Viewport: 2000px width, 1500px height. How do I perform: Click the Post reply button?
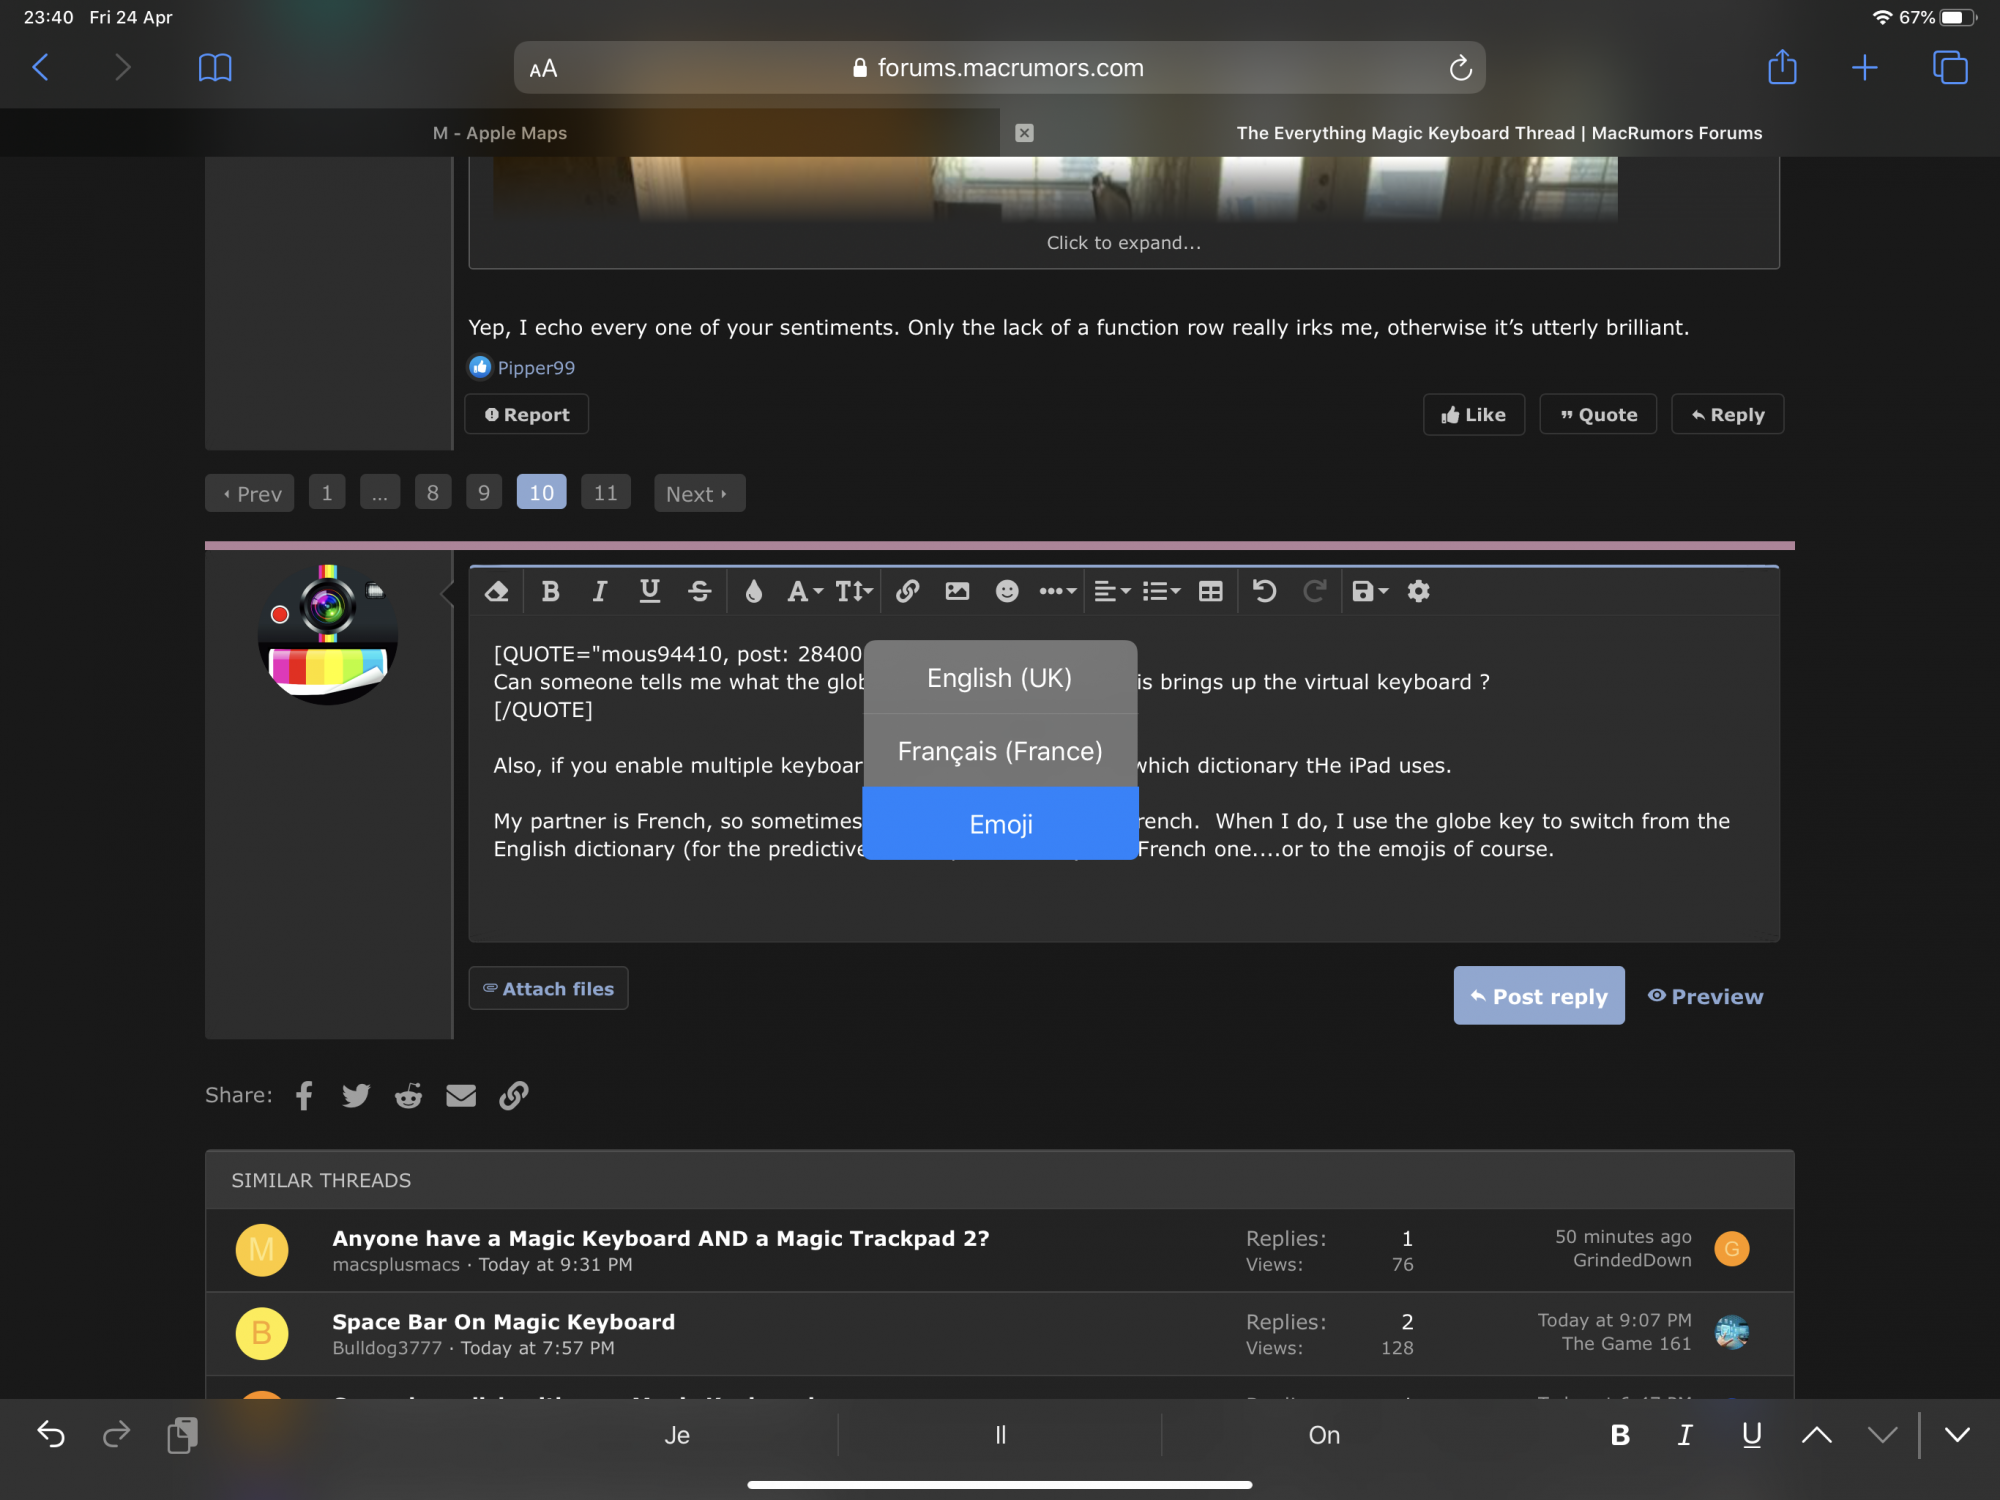click(1538, 996)
